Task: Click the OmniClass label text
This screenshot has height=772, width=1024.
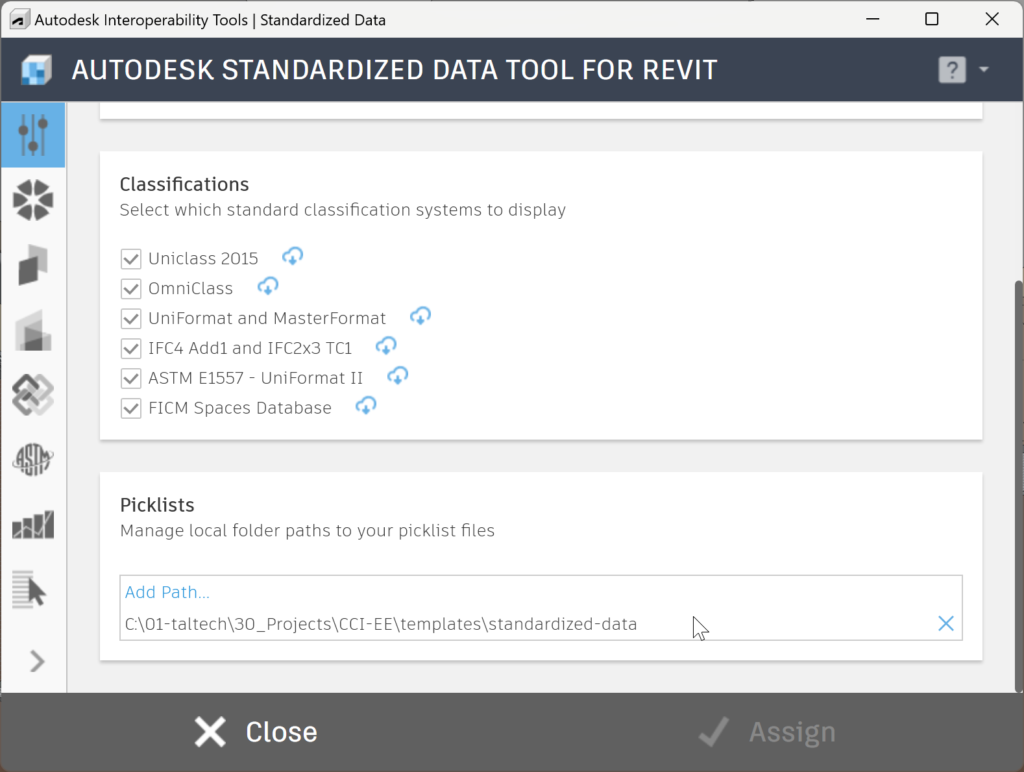Action: [x=190, y=289]
